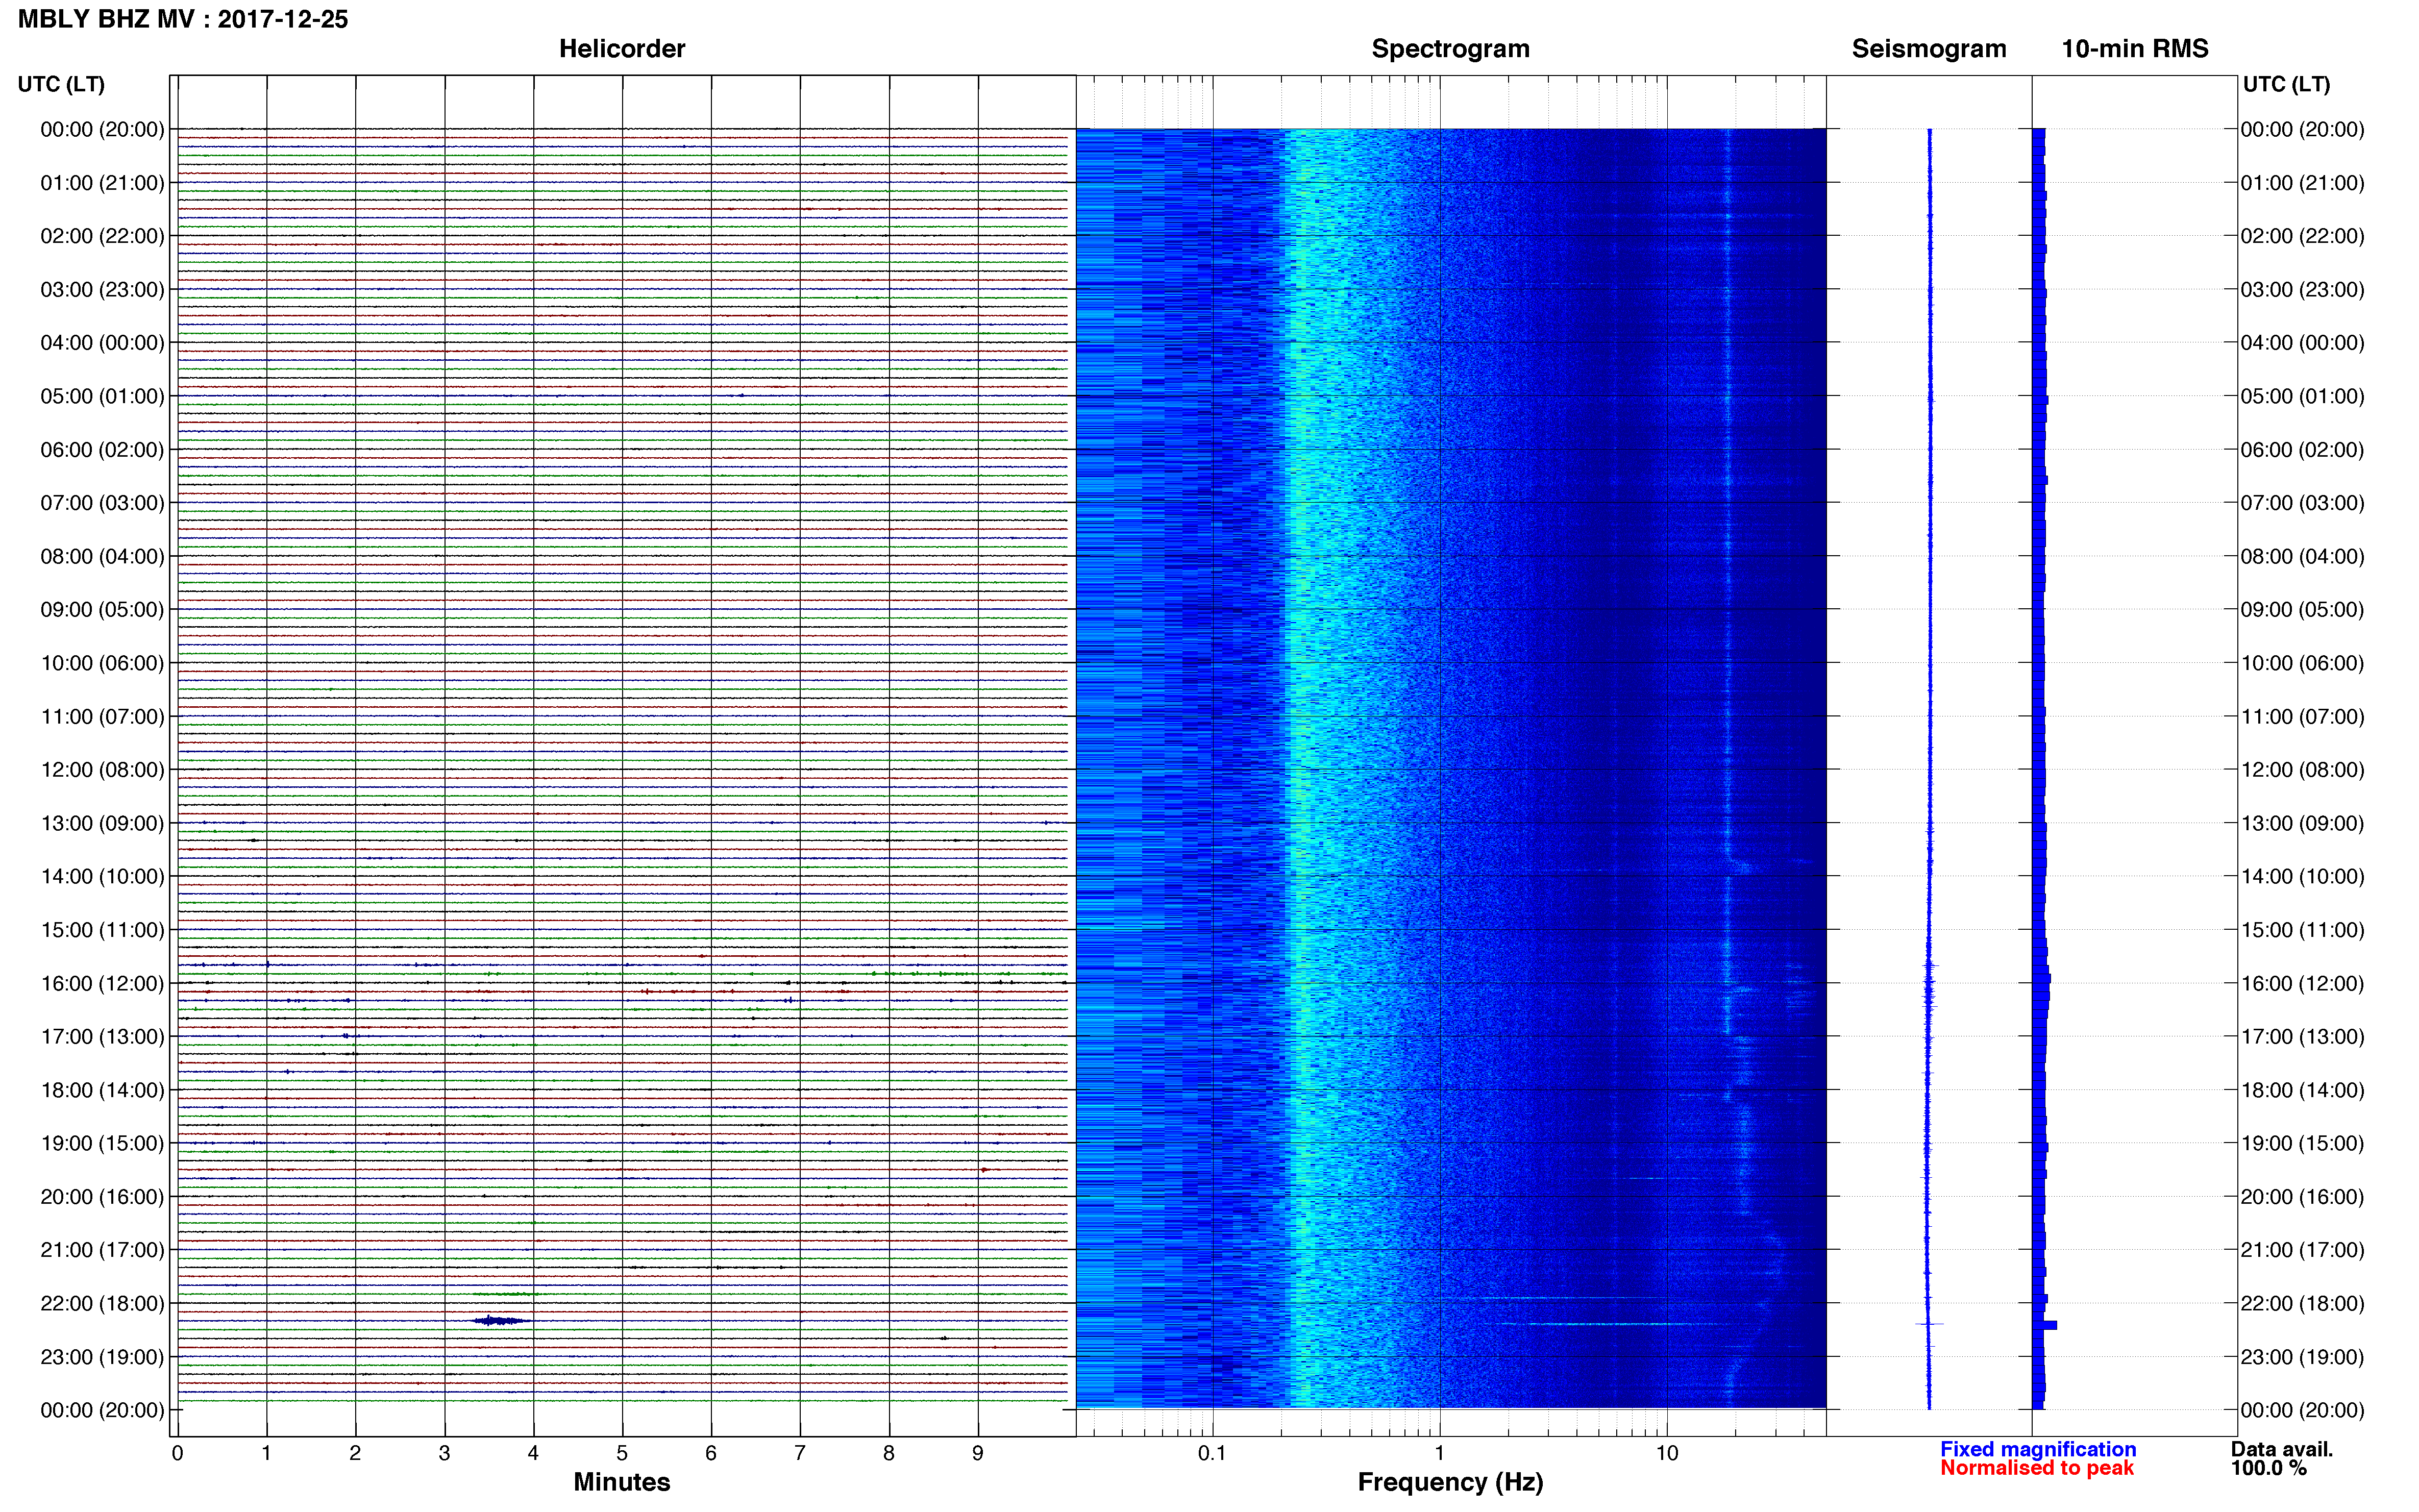Click '17:00 (13:00)' on RMS side time axis
The width and height of the screenshot is (2419, 1512).
tap(2302, 1037)
